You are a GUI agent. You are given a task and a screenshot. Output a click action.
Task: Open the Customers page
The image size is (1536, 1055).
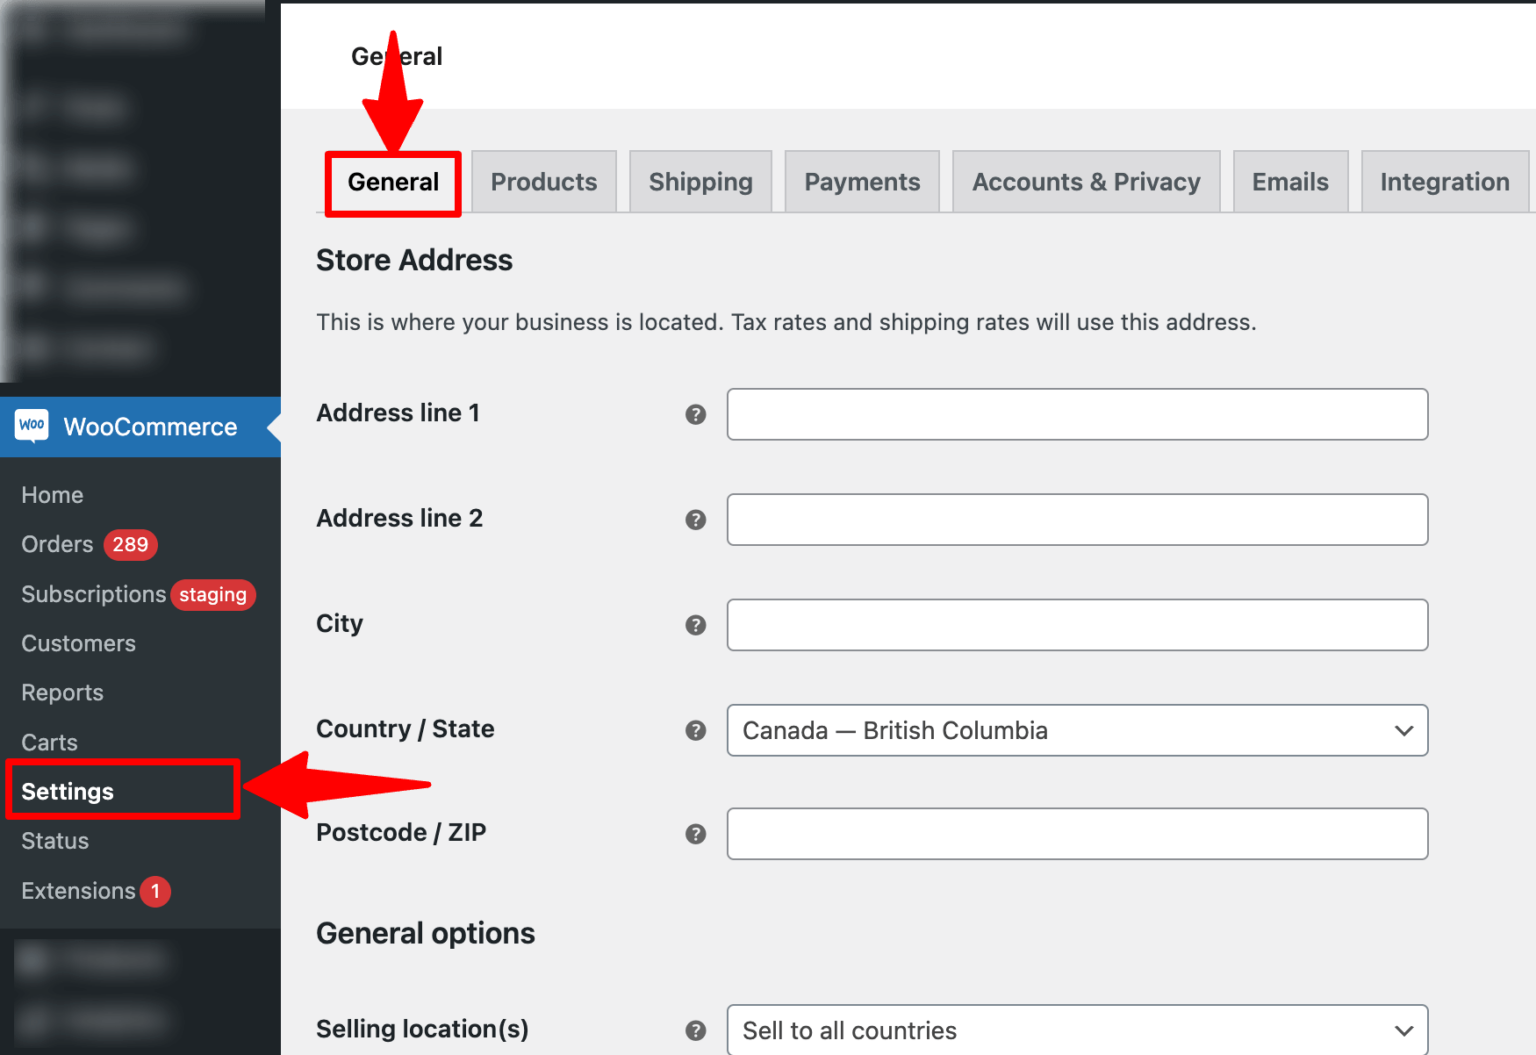(x=78, y=643)
